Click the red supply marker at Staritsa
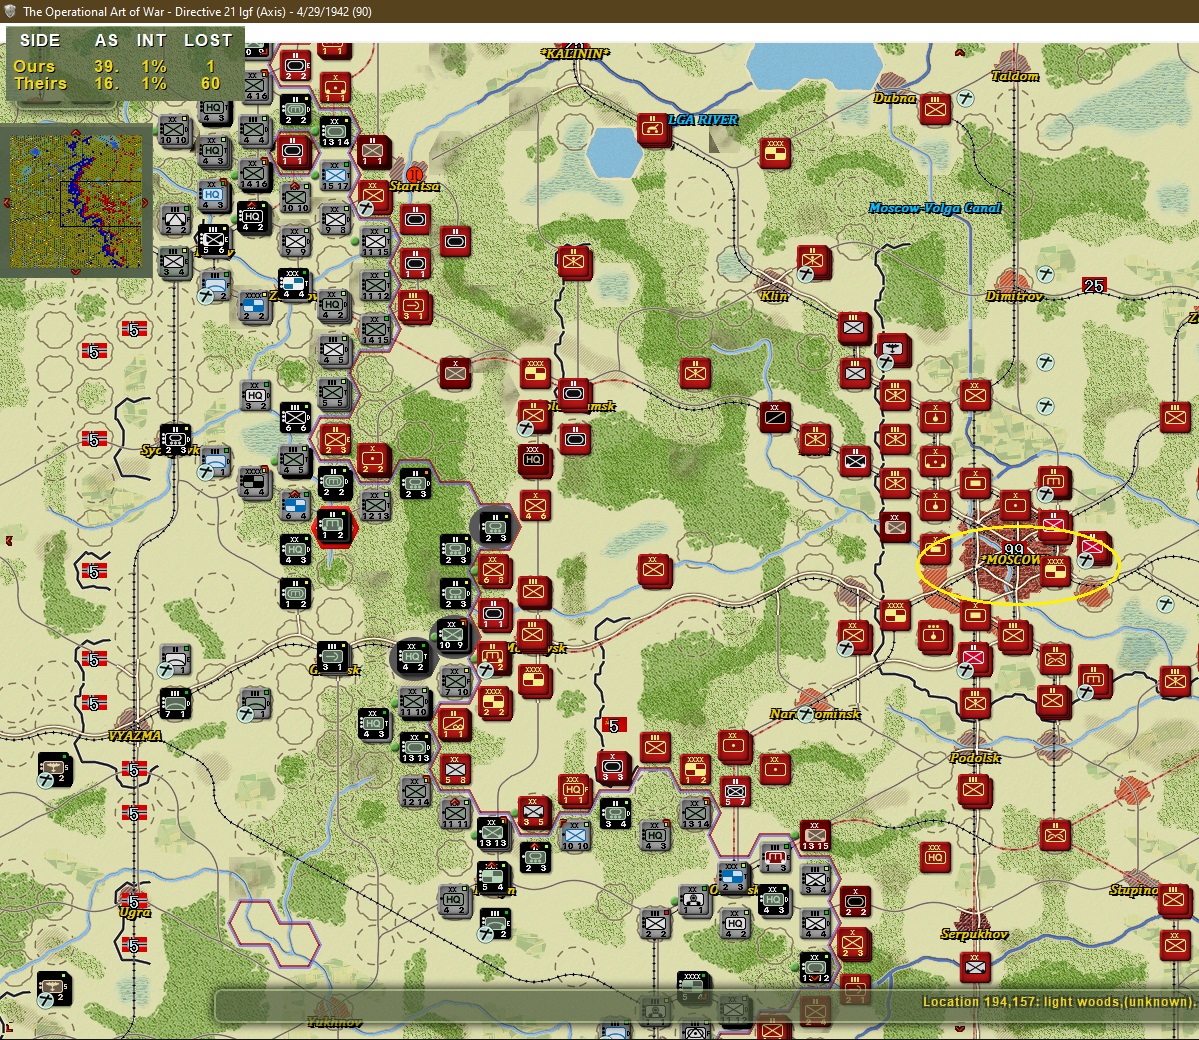The height and width of the screenshot is (1040, 1199). [415, 174]
